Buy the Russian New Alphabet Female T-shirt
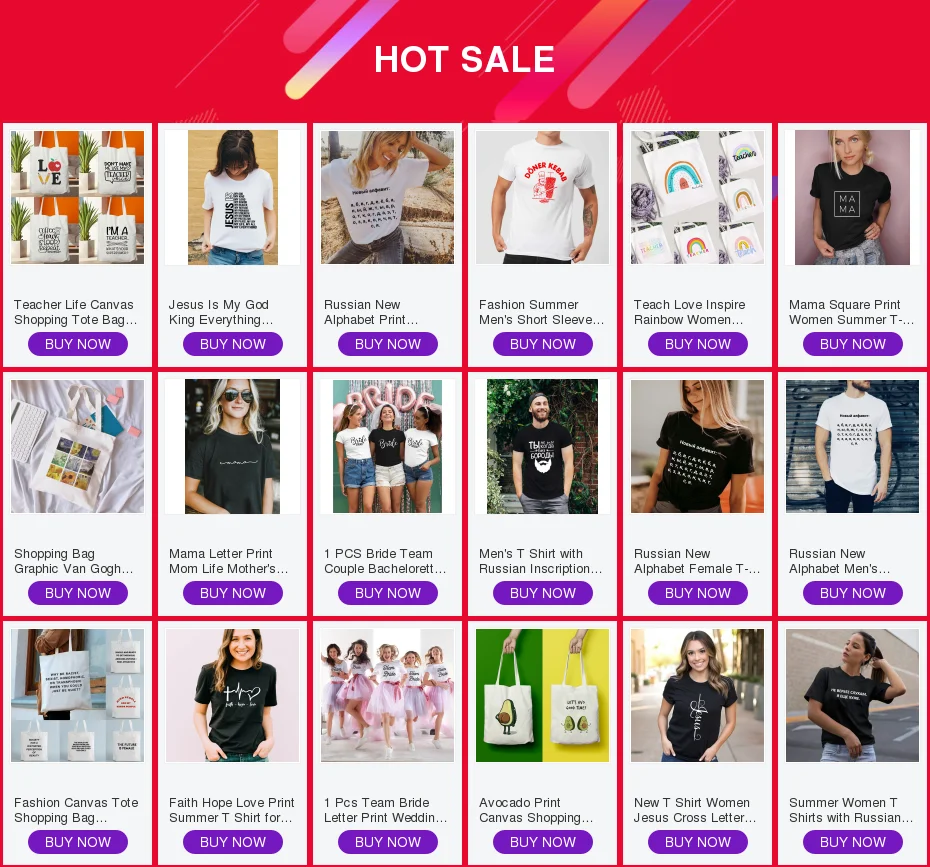Viewport: 930px width, 867px height. pos(698,593)
